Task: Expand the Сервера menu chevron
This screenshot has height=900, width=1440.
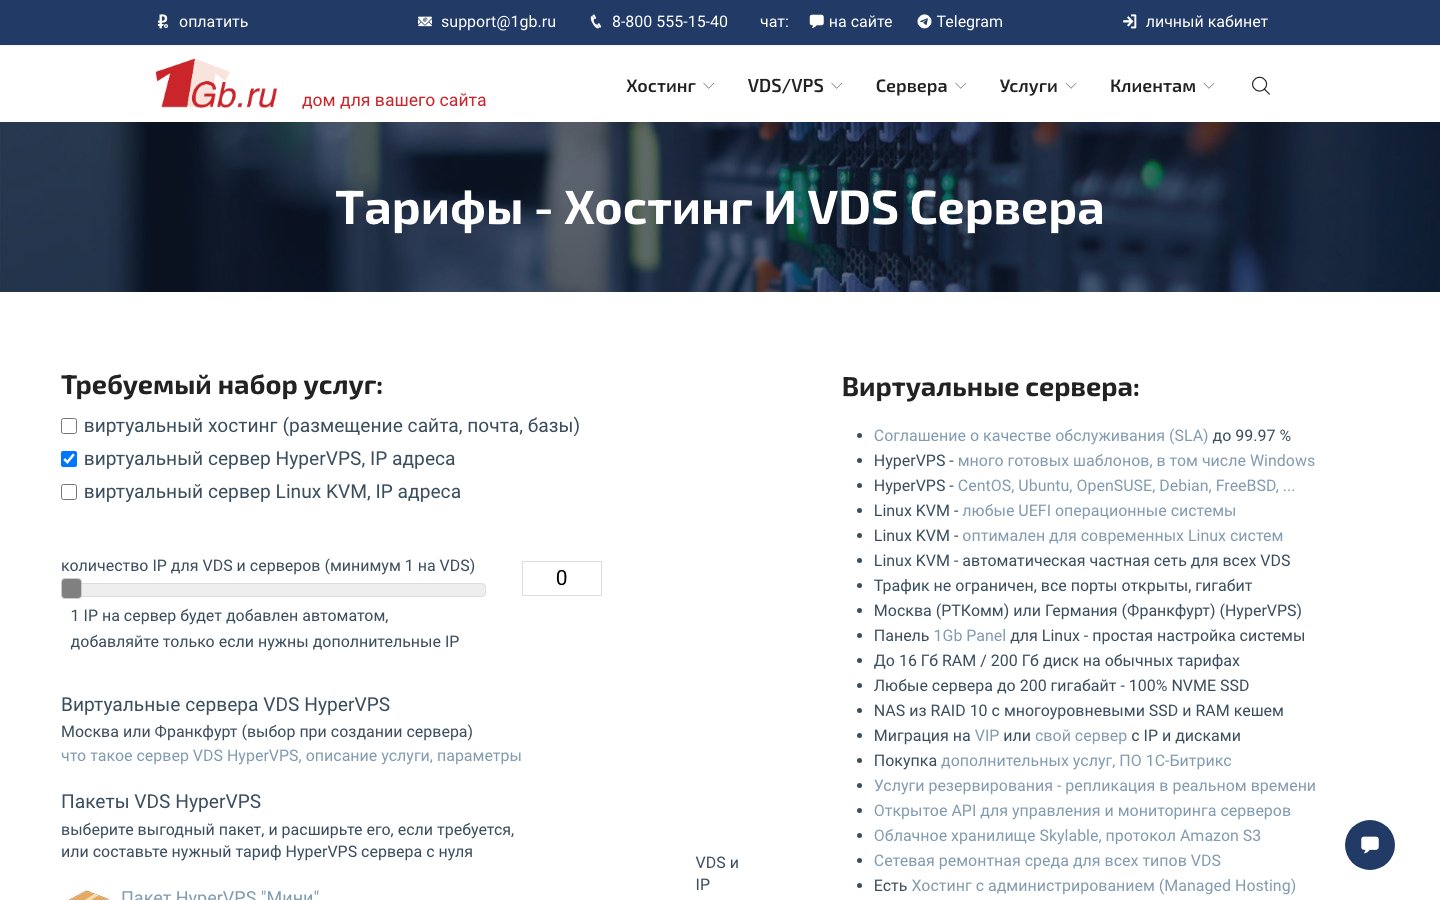Action: point(961,86)
